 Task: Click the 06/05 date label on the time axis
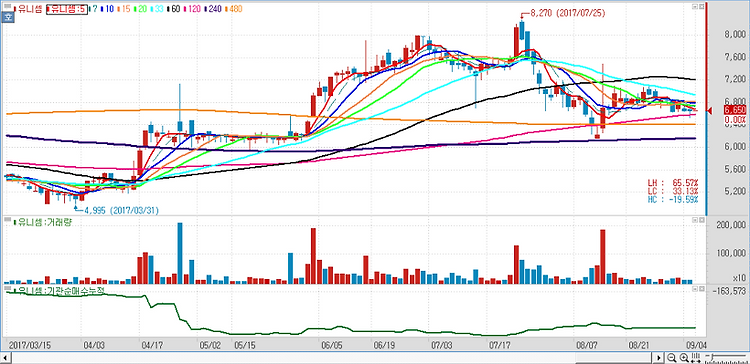point(332,345)
